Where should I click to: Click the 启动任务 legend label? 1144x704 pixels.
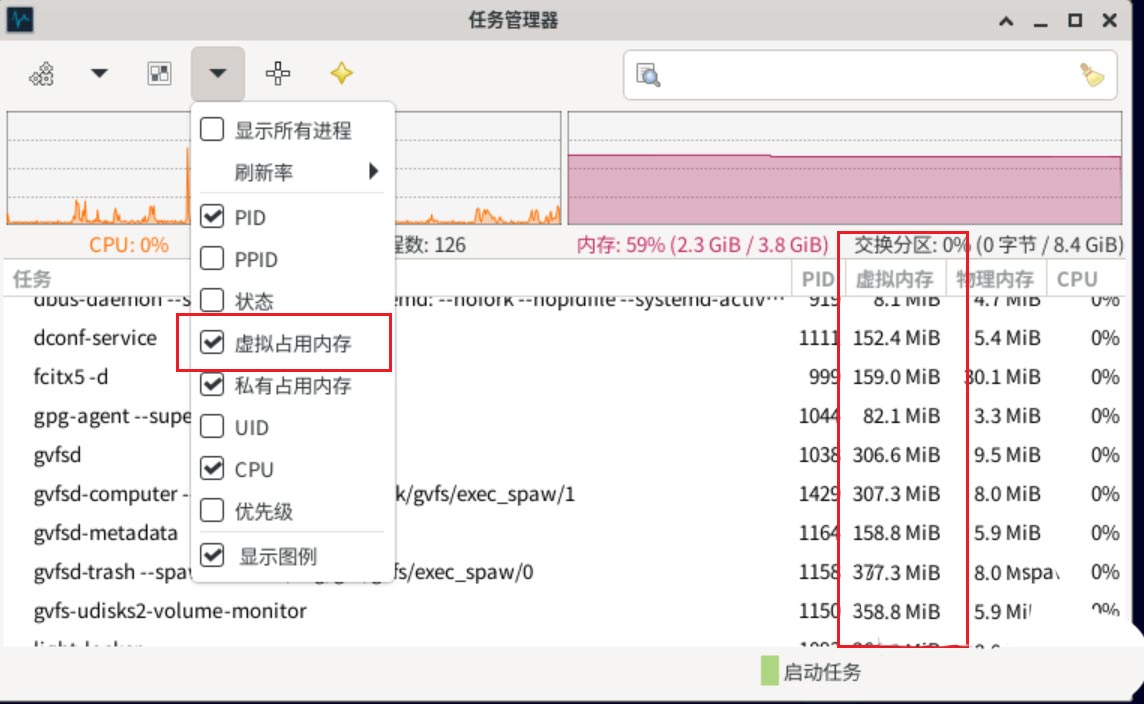click(x=822, y=671)
